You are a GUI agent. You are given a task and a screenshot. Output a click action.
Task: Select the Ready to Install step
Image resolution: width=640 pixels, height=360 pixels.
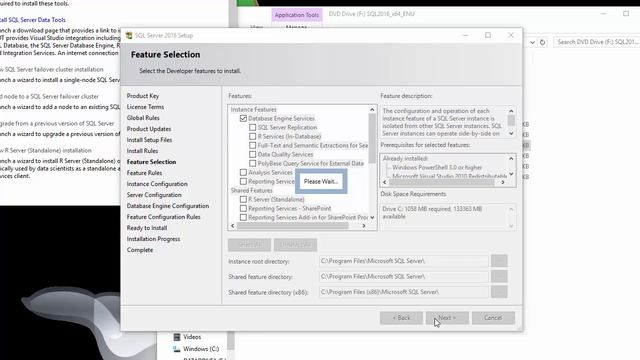[x=147, y=228]
